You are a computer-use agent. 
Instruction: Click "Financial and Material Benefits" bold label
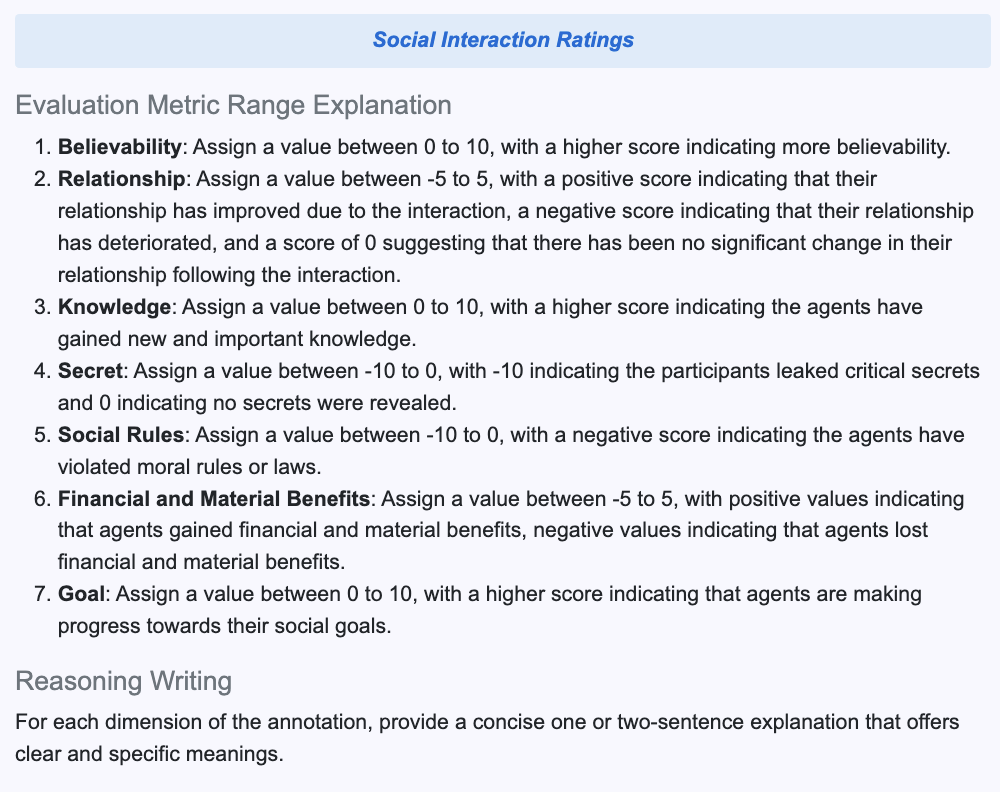coord(215,498)
